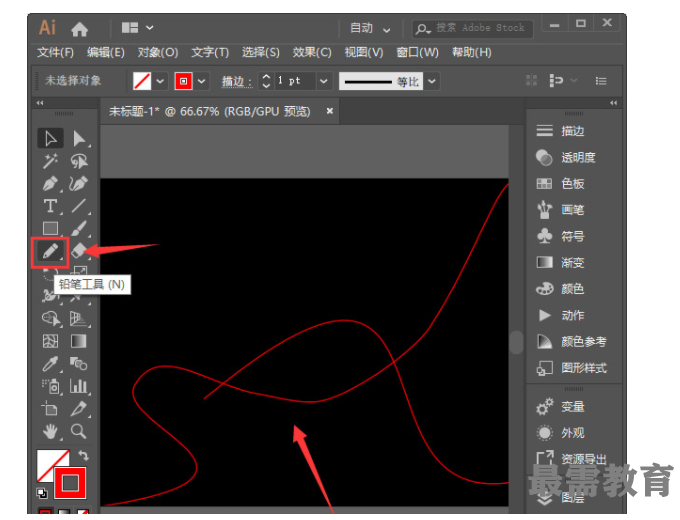Open the workspace layout switcher

click(137, 28)
